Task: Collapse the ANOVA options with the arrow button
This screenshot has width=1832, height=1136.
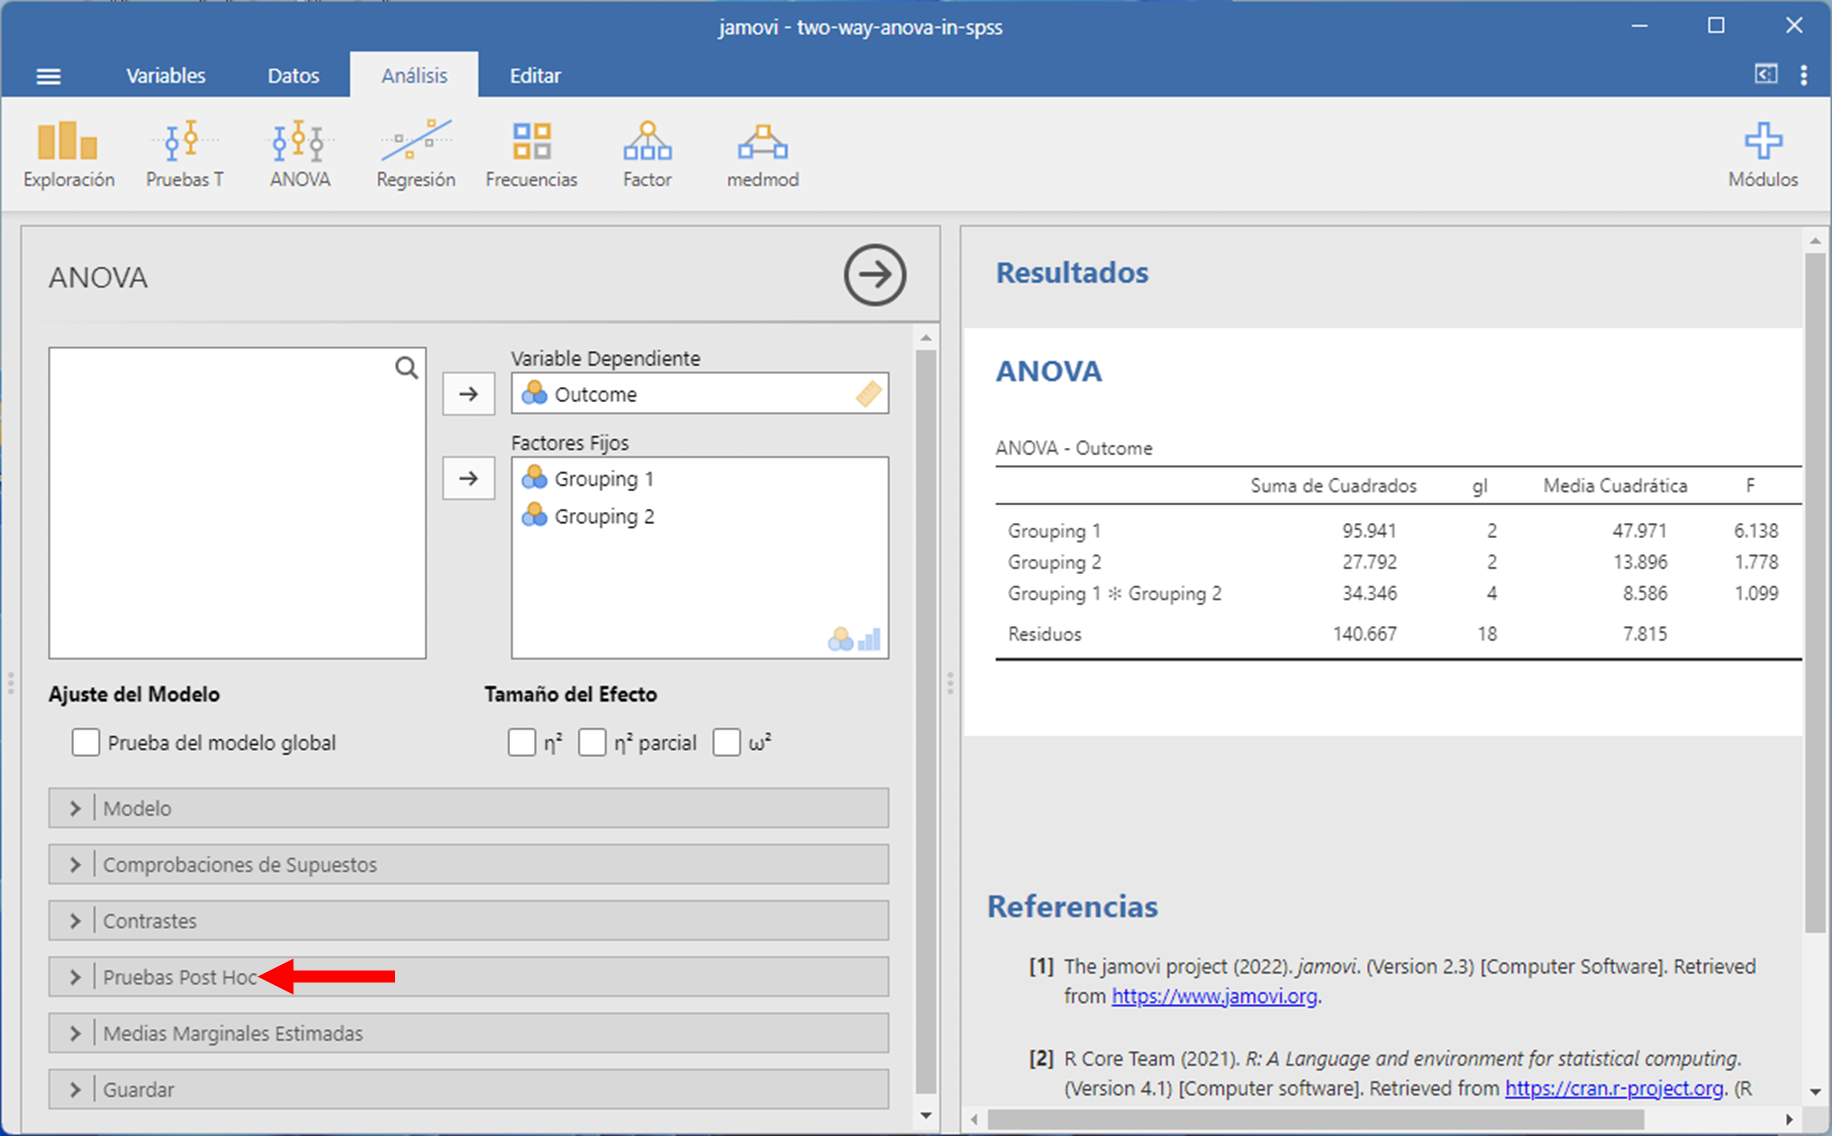Action: tap(874, 275)
